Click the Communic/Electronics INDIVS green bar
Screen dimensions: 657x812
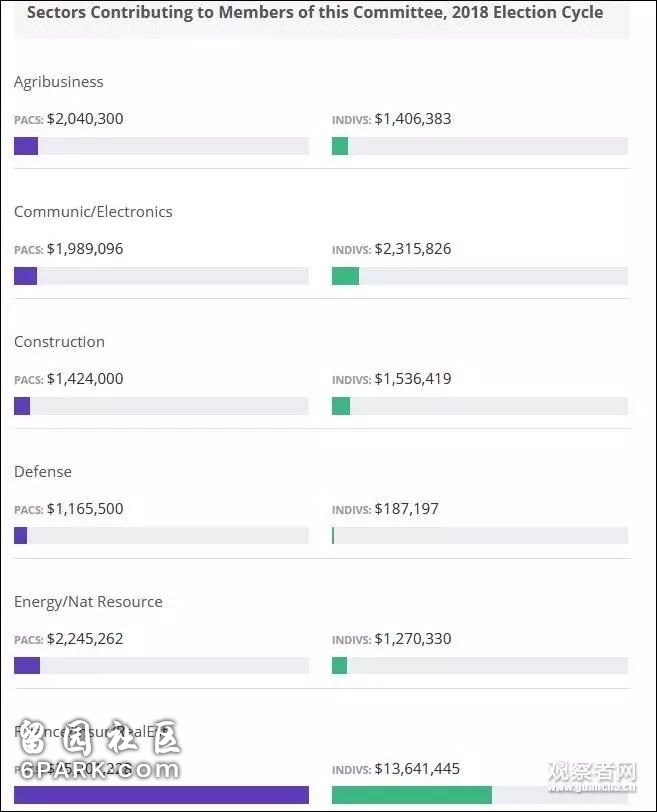(345, 276)
